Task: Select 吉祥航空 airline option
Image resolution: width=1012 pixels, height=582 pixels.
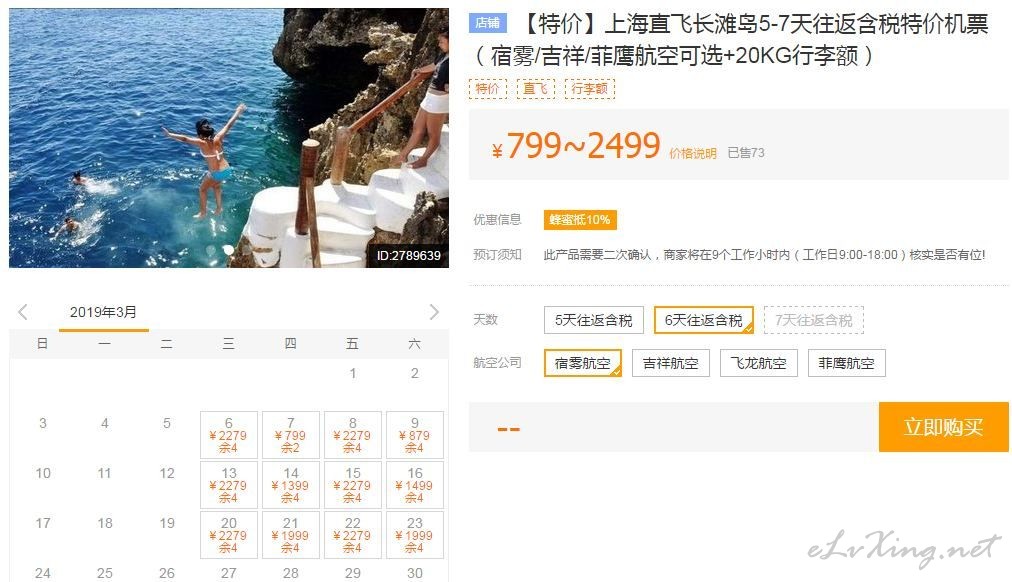Action: (x=671, y=363)
